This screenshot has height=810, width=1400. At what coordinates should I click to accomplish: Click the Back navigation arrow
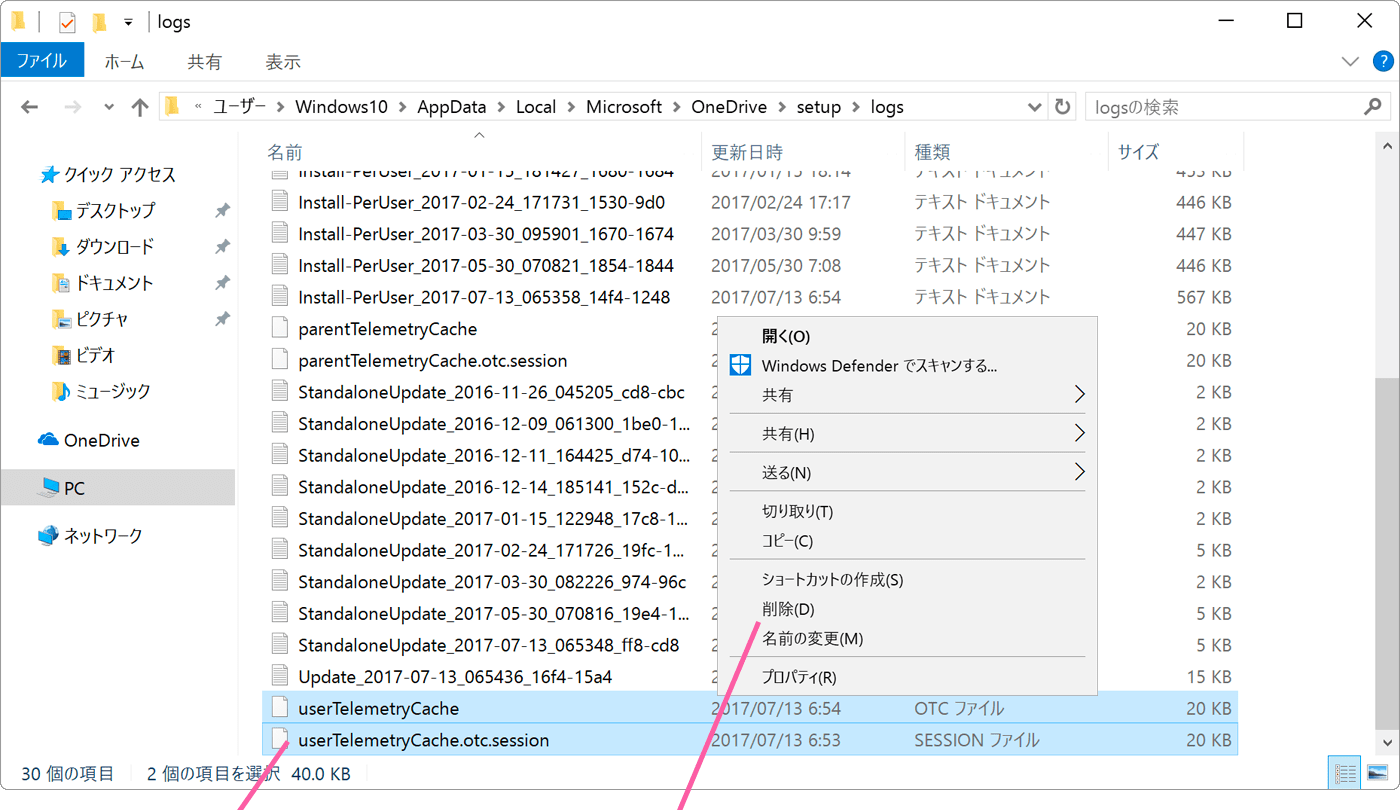[29, 107]
